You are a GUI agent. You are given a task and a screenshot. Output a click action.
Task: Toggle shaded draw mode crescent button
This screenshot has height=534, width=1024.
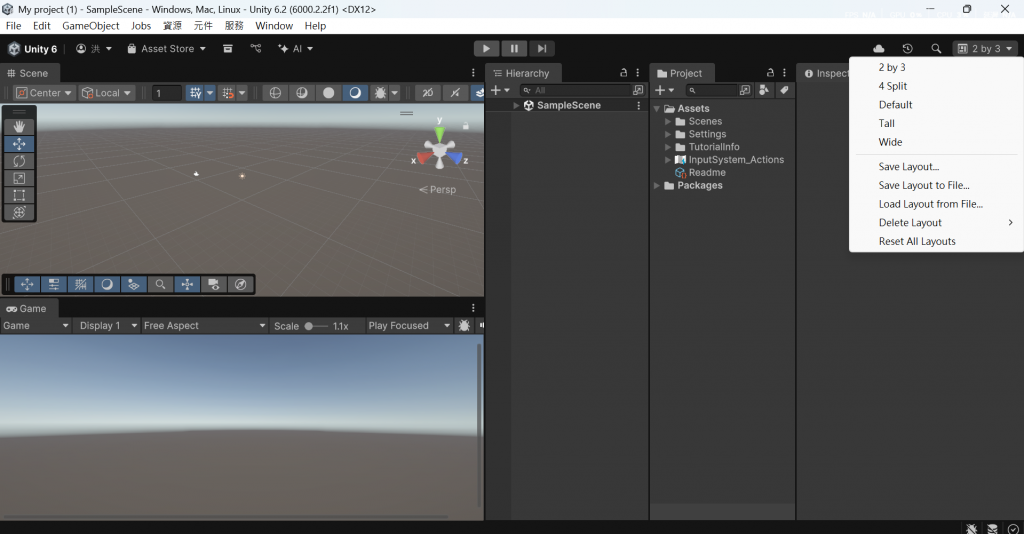(x=355, y=93)
